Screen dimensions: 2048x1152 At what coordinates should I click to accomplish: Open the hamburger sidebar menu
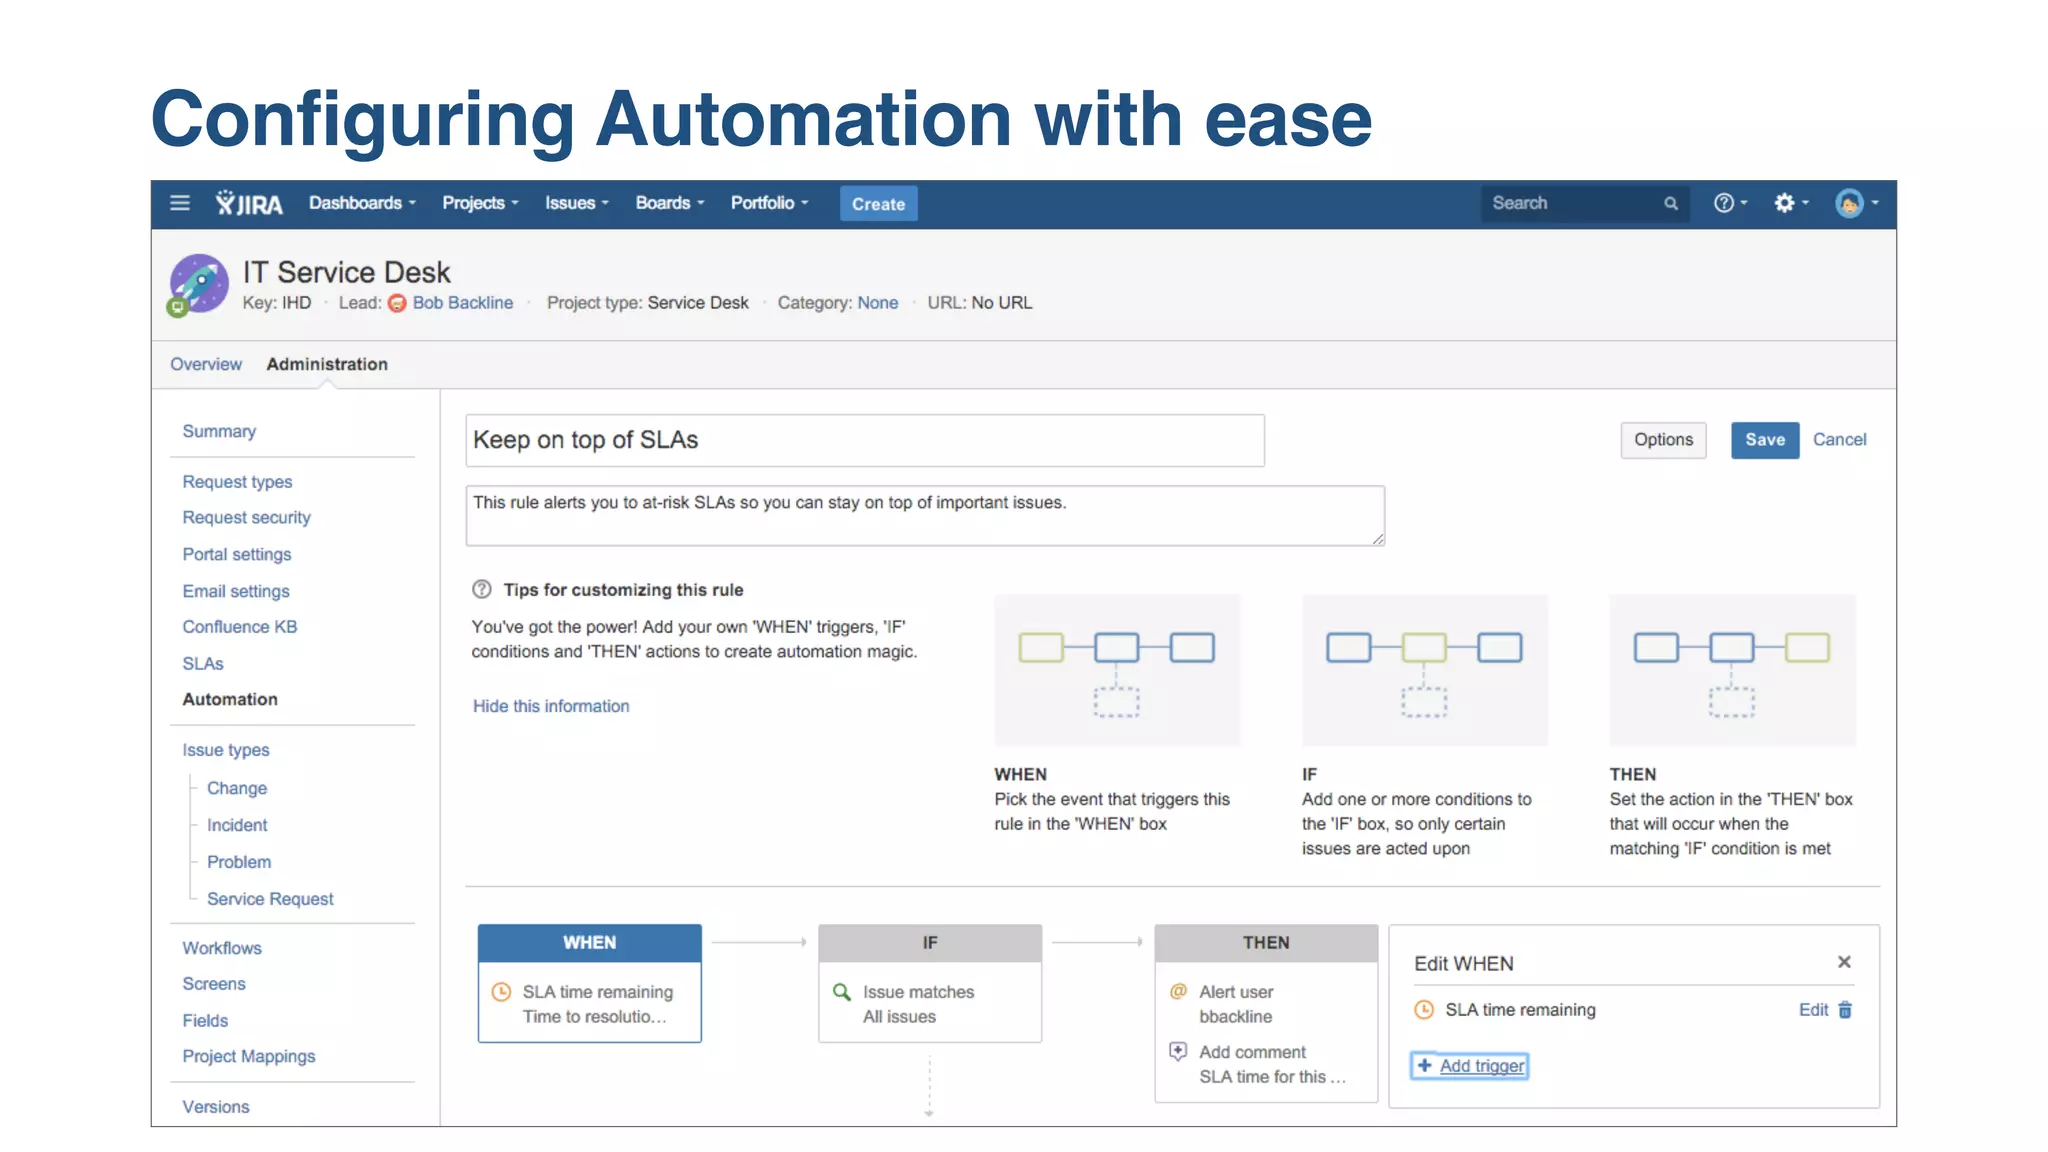coord(180,203)
